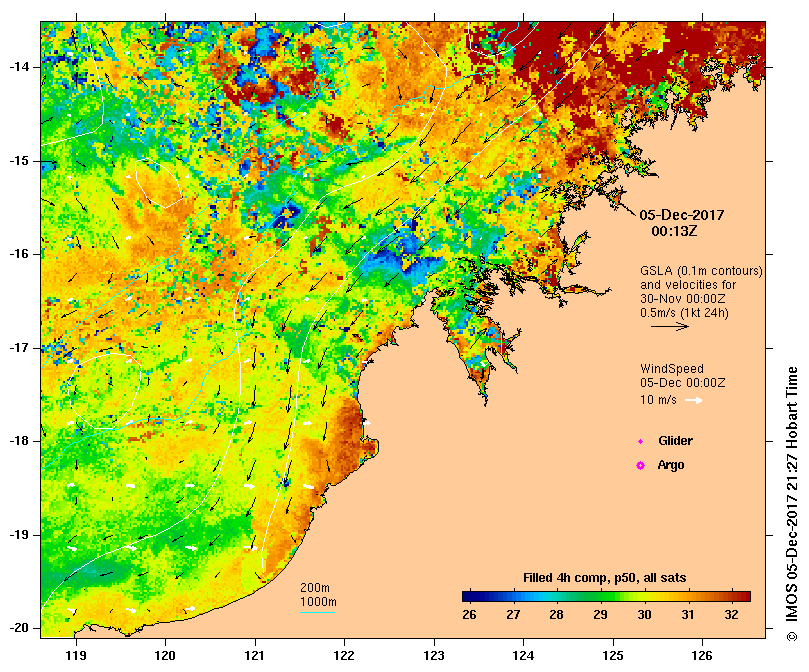Click the text '0.5m/s (1kt 24h)'

[684, 312]
